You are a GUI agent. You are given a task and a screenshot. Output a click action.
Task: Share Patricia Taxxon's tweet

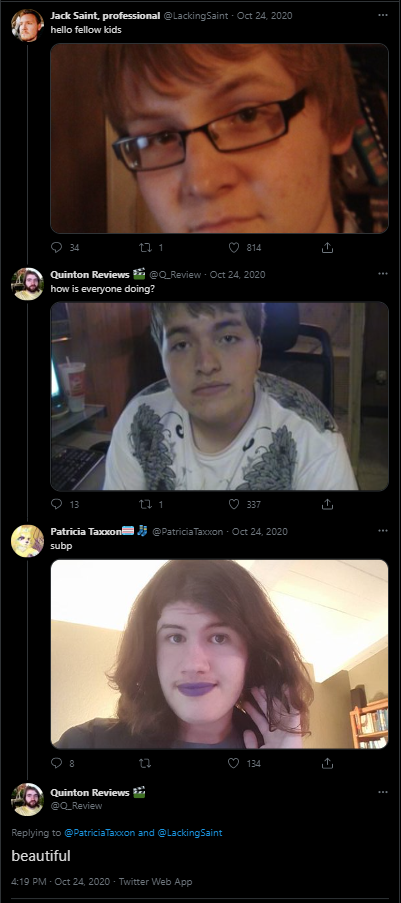tap(327, 763)
